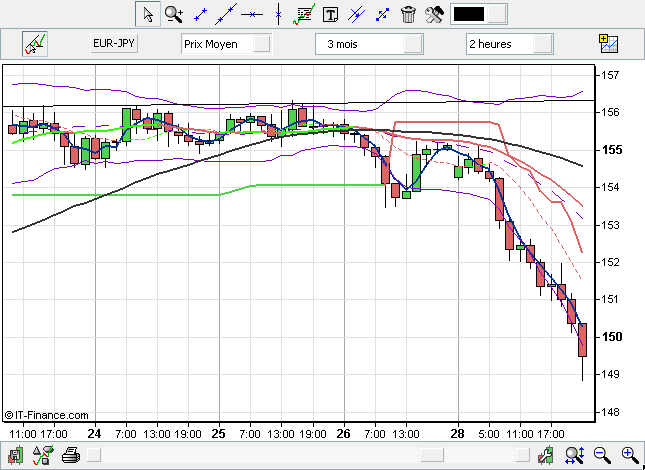Click the horizontal scrollbar thumb
Screen dimensions: 645x470
coord(432,456)
